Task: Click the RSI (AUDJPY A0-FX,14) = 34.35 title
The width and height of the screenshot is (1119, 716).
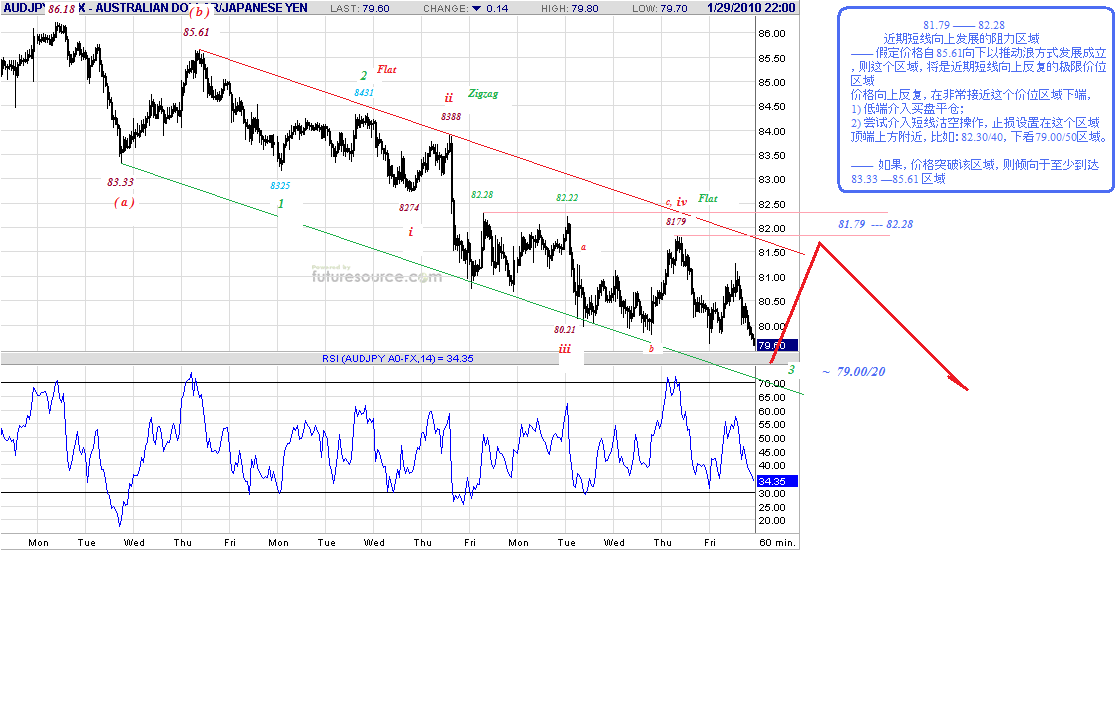Action: [x=398, y=358]
